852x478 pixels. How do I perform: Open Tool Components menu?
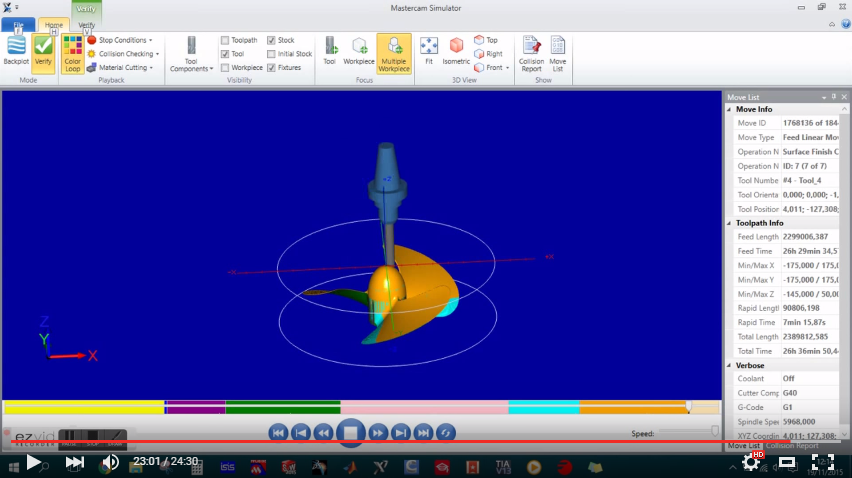click(x=191, y=54)
